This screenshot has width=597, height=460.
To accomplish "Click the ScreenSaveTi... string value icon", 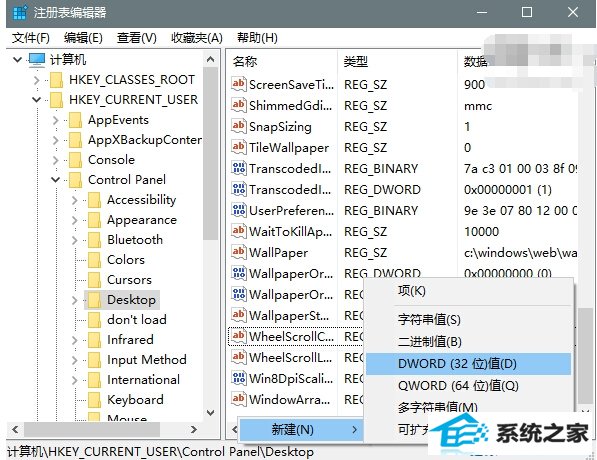I will point(238,84).
